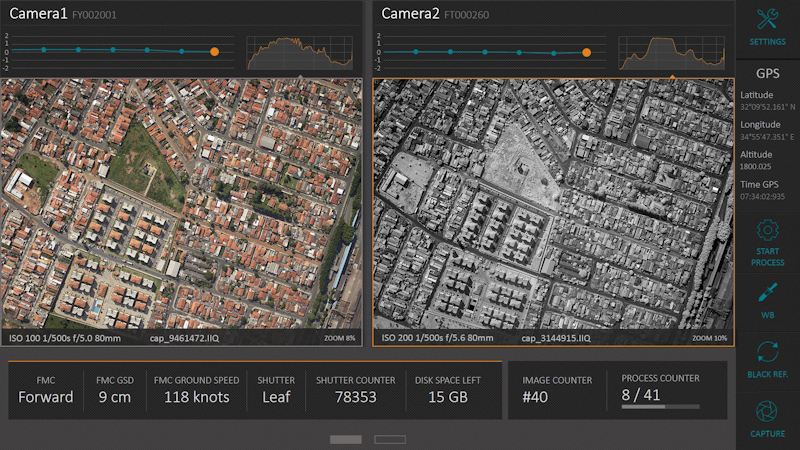800x450 pixels.
Task: Click the Capture shutter icon
Action: coord(767,411)
